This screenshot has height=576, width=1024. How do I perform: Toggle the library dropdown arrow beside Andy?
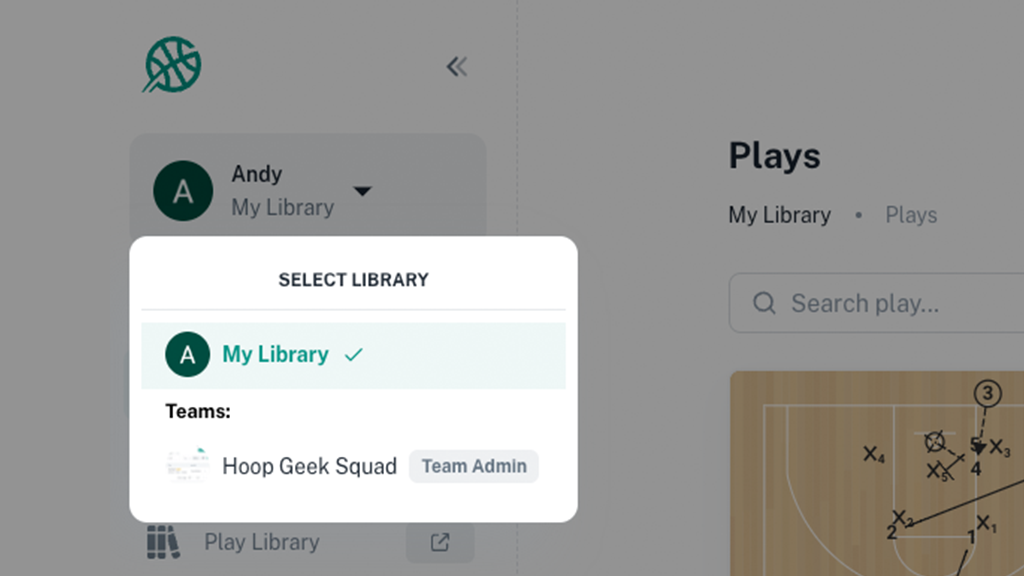click(363, 191)
